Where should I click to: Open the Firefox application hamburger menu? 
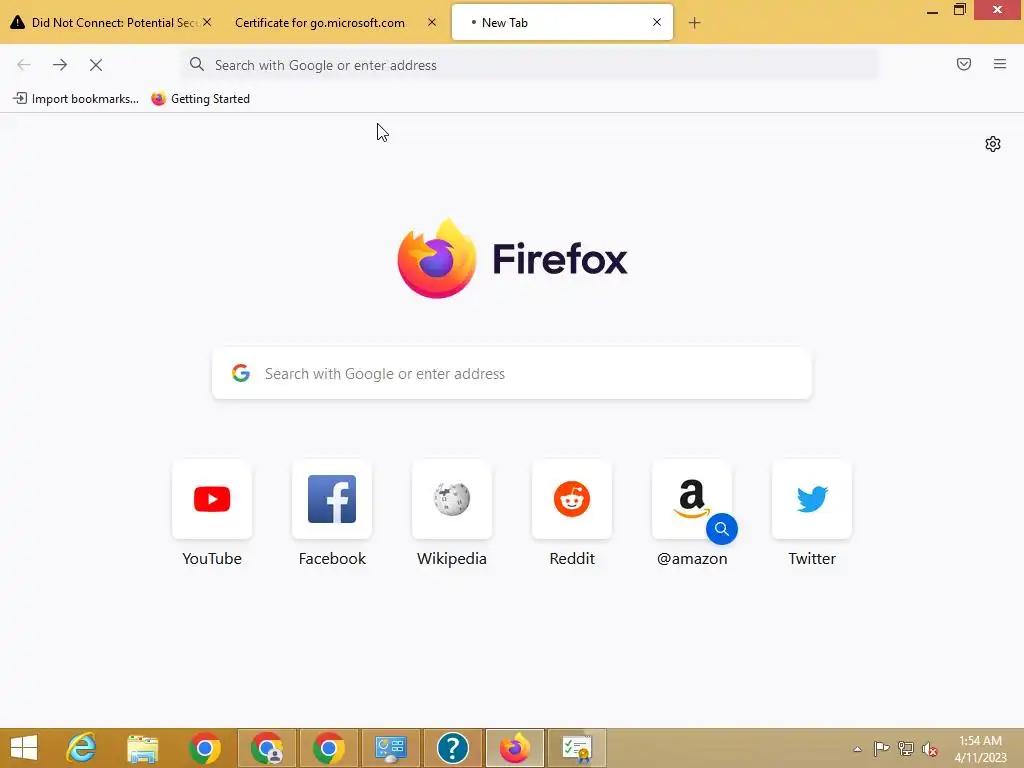tap(1000, 64)
